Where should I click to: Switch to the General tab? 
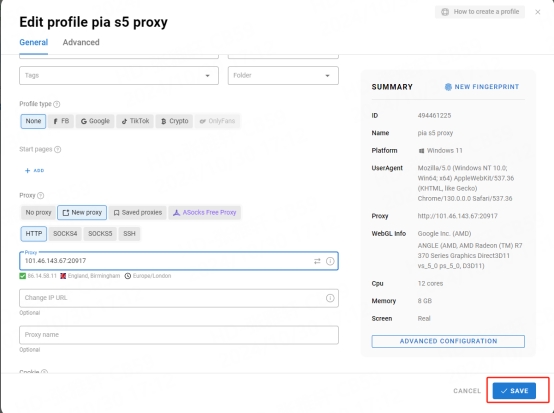(34, 42)
